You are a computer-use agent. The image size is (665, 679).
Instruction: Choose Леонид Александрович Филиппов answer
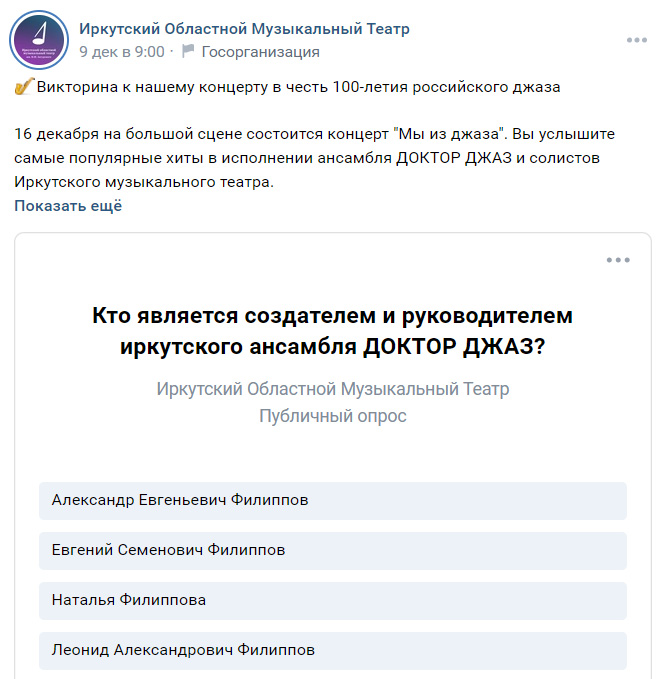click(x=332, y=650)
